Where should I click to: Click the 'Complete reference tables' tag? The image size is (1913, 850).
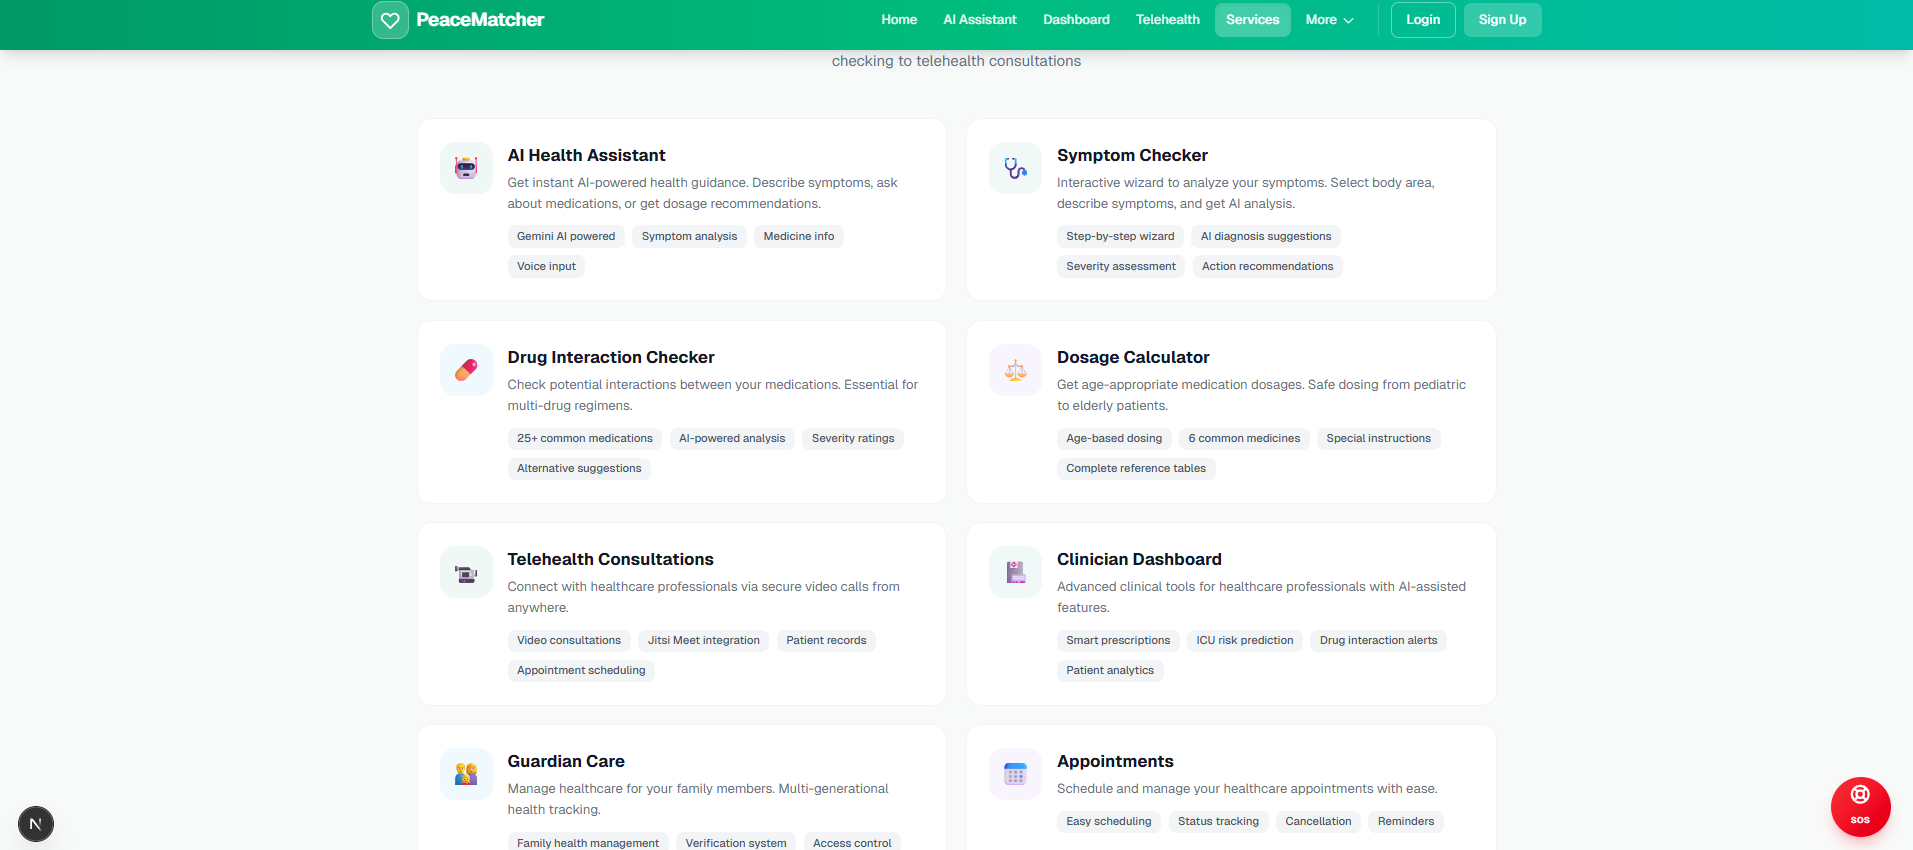click(x=1136, y=469)
